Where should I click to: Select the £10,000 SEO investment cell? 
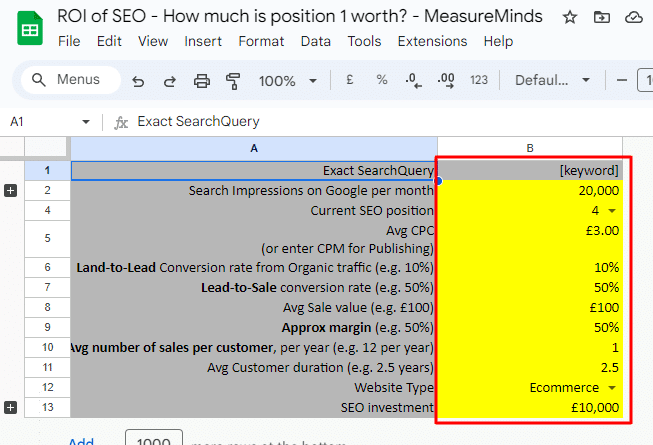[x=530, y=408]
